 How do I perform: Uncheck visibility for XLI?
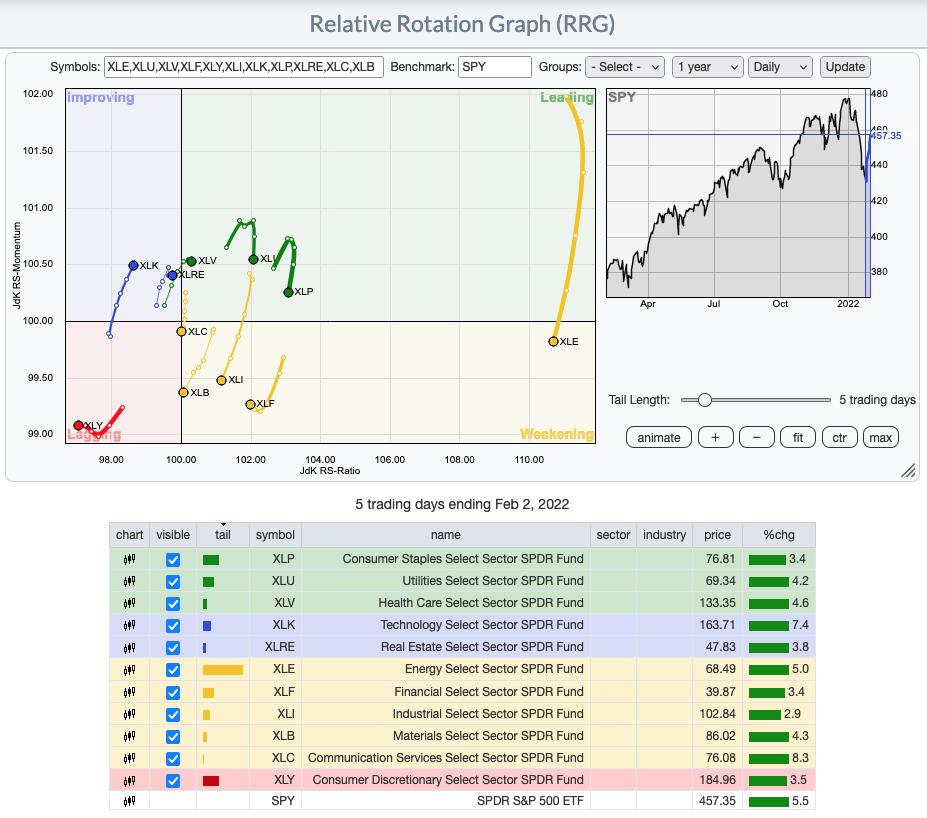(173, 715)
